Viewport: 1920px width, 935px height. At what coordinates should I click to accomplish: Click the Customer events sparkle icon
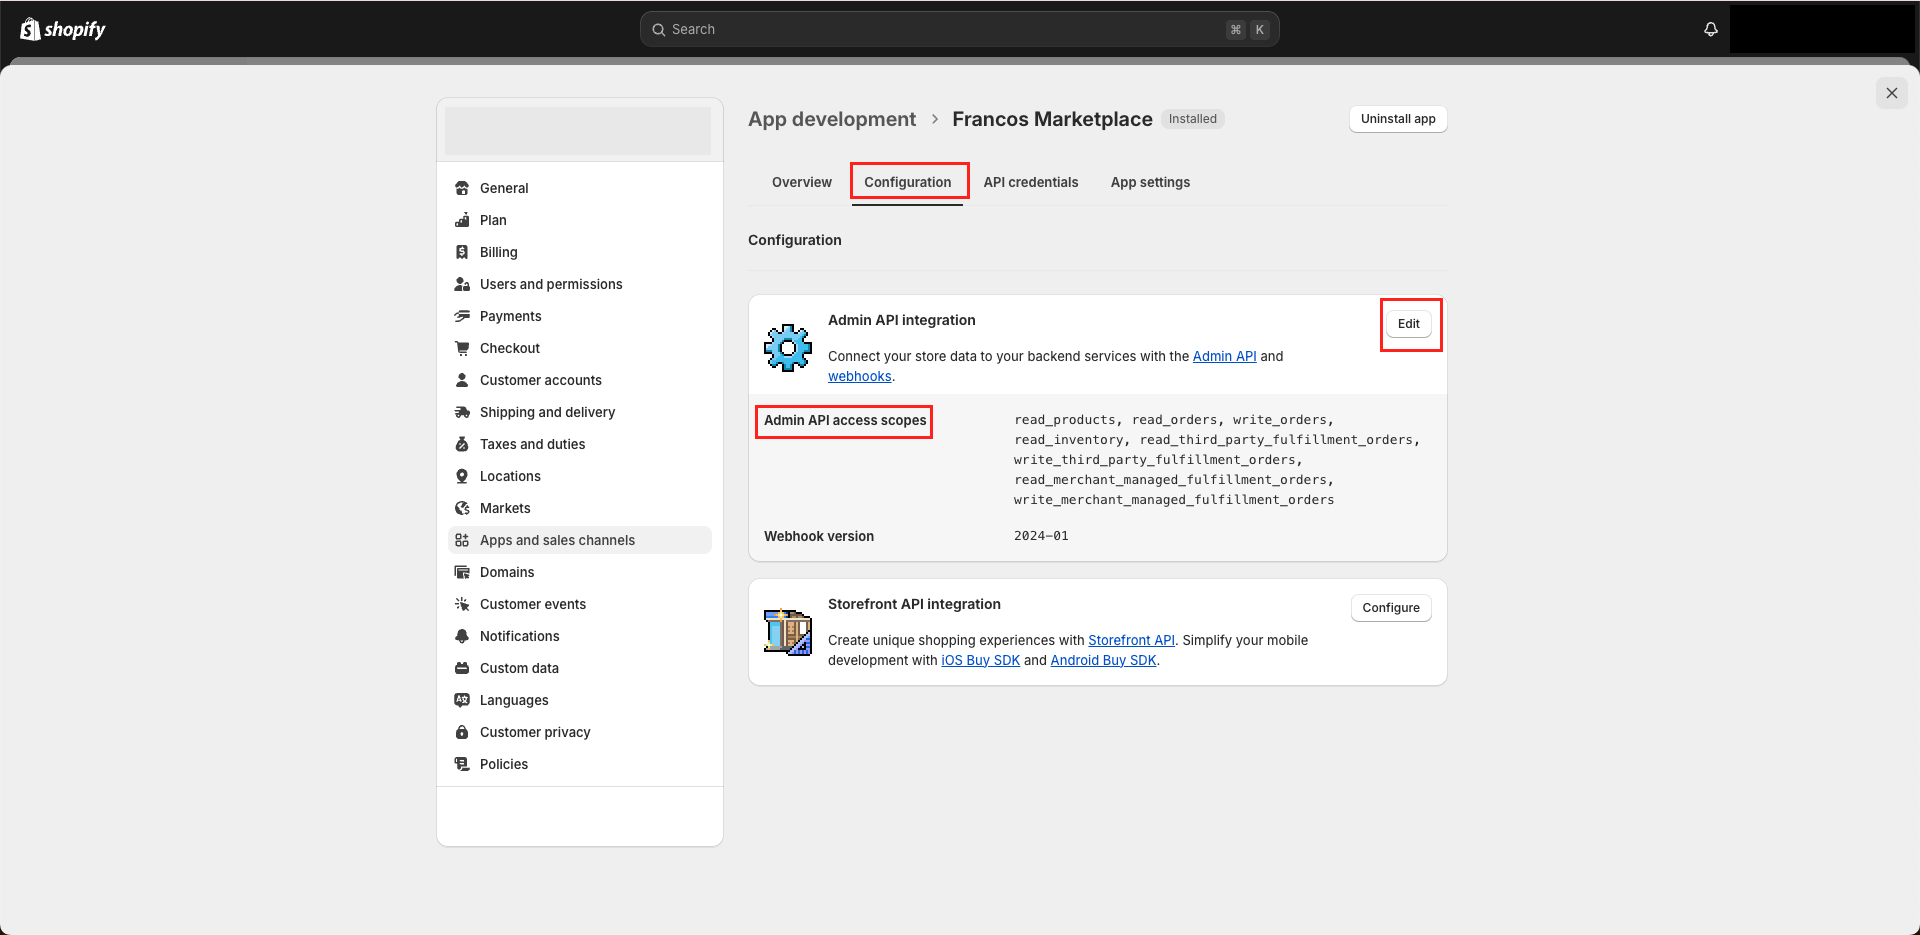click(462, 604)
